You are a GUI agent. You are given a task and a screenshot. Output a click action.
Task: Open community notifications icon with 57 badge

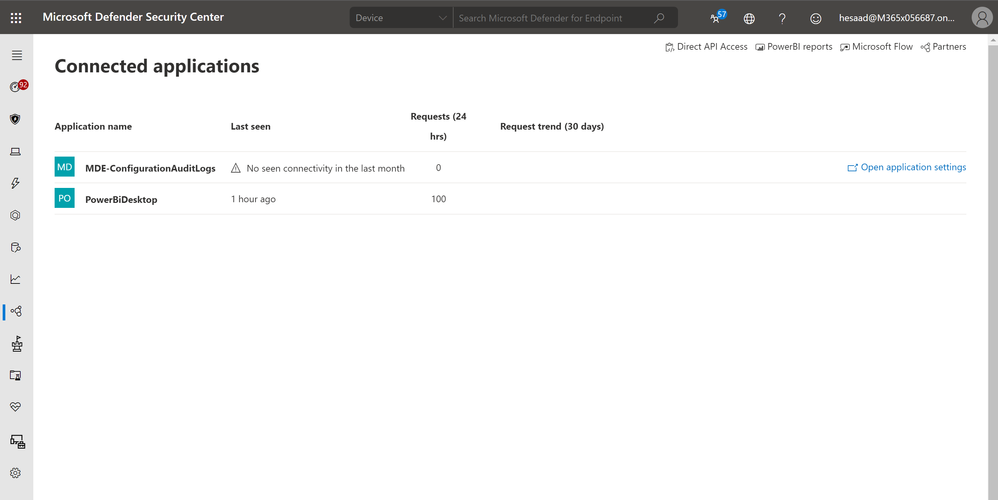tap(718, 17)
